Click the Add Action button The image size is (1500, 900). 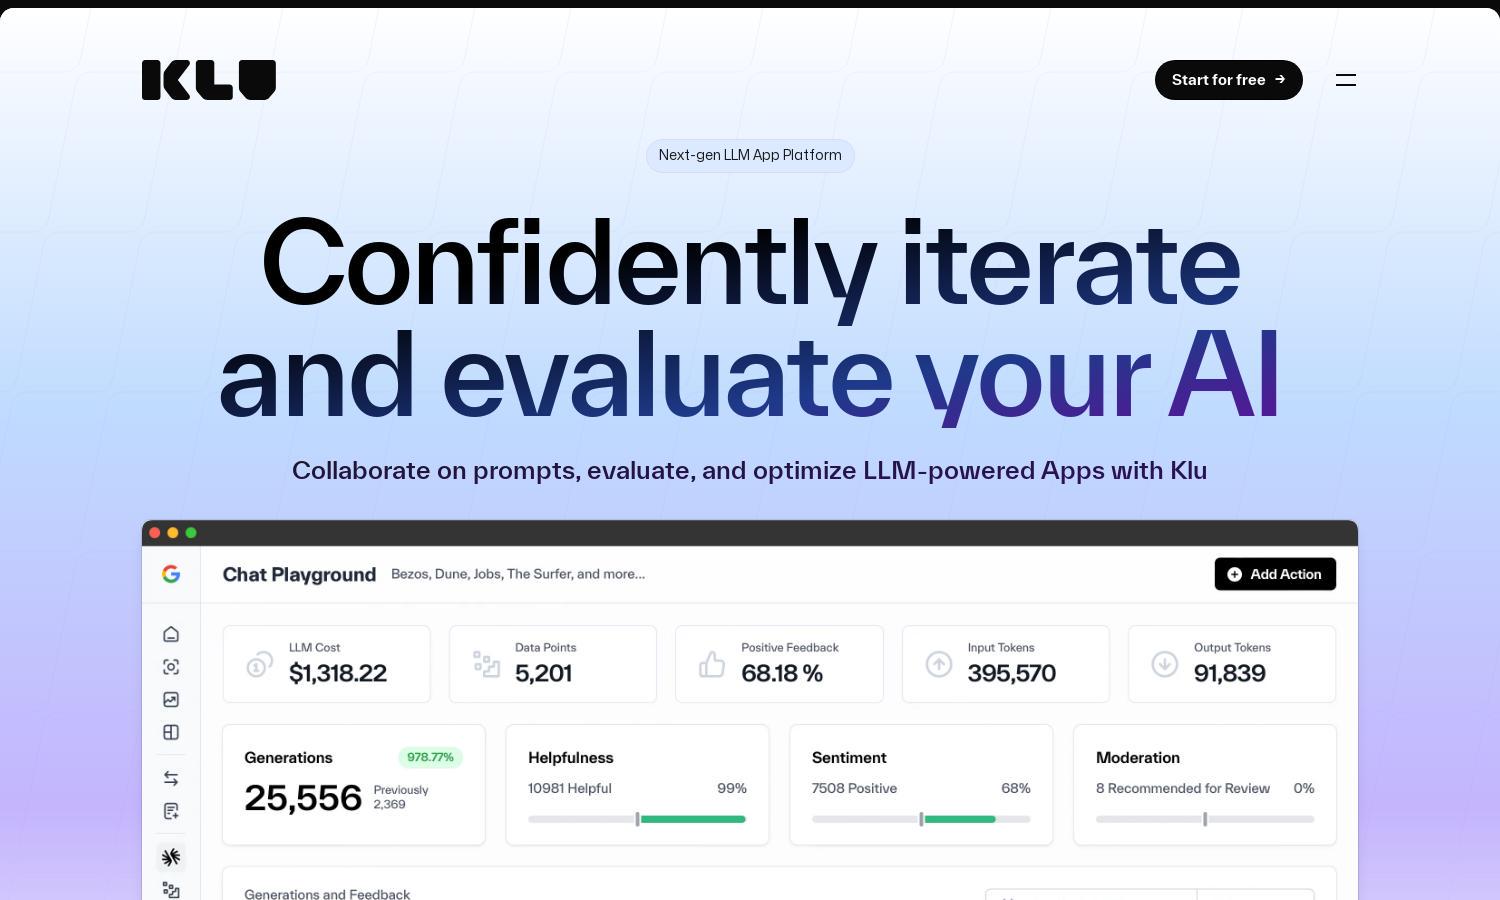pyautogui.click(x=1275, y=574)
